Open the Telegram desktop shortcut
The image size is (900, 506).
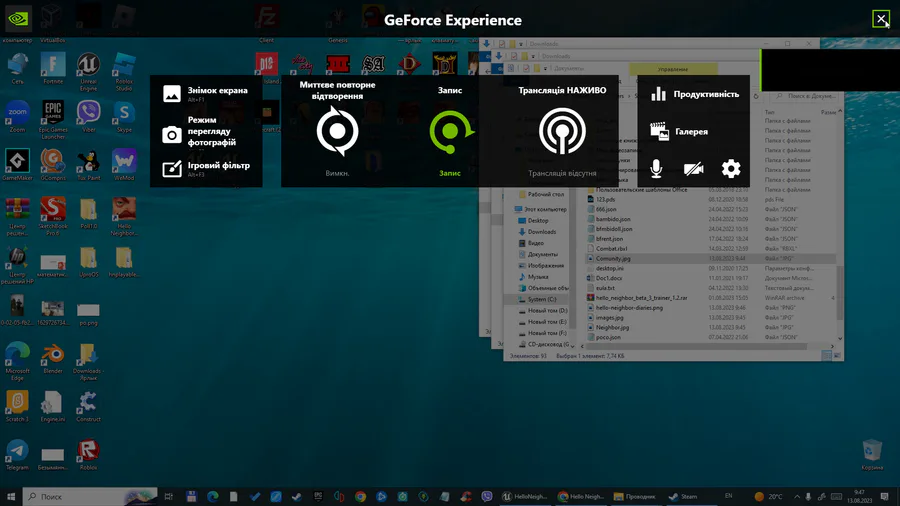(17, 454)
